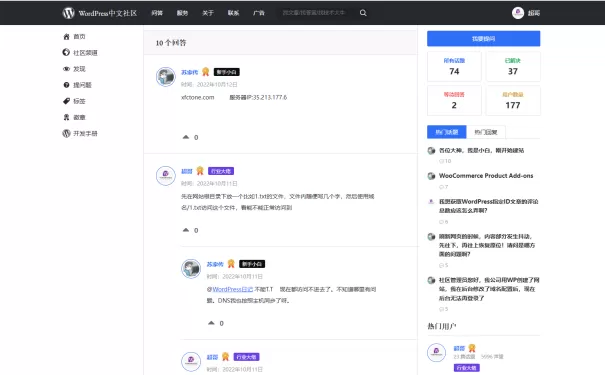Open the 广告 menu item
Viewport: 605px width, 375px height.
pyautogui.click(x=259, y=13)
